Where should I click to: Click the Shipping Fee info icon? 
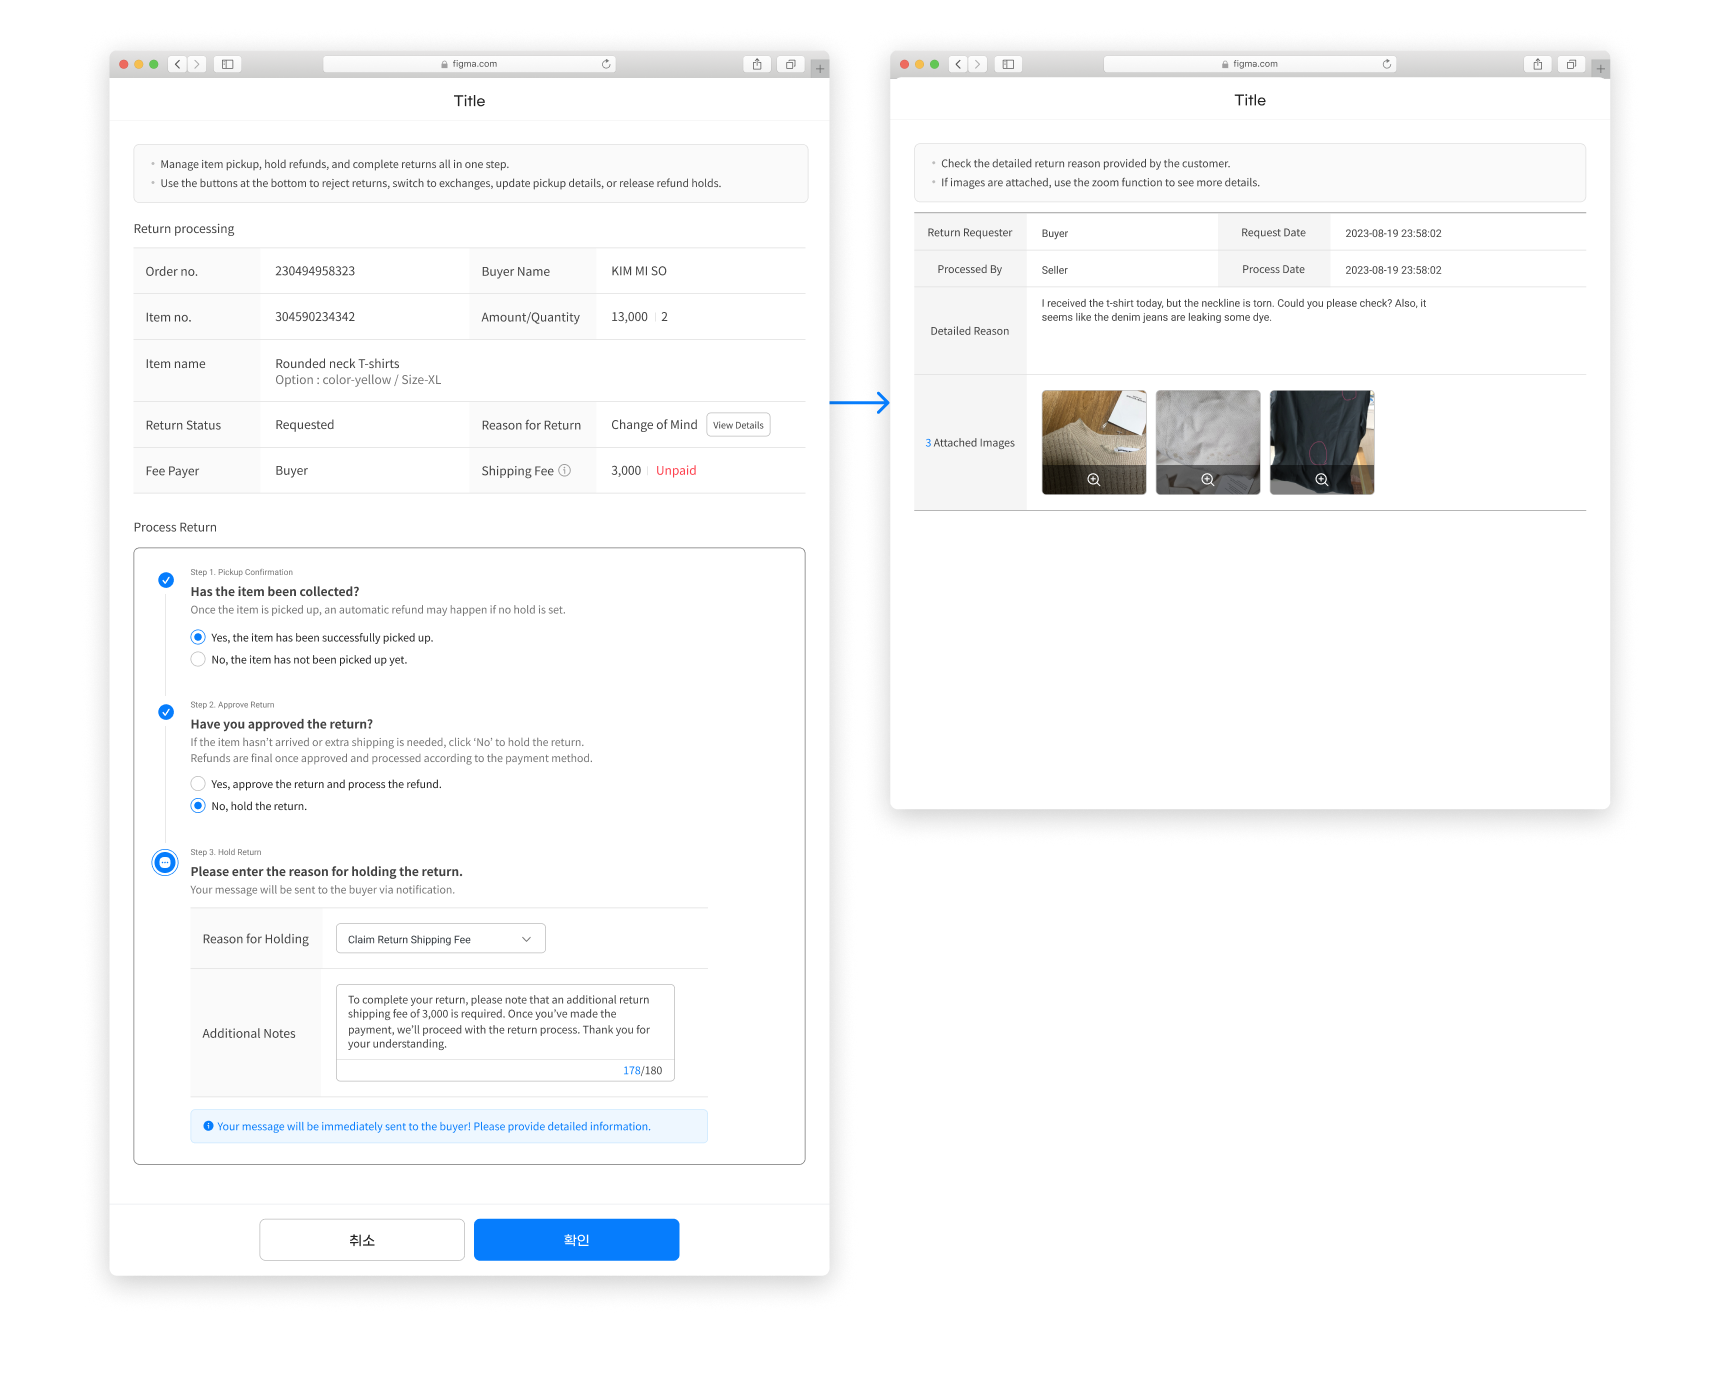coord(564,471)
